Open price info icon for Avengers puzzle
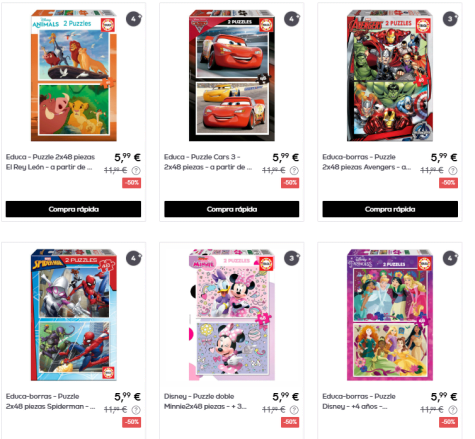 [453, 171]
